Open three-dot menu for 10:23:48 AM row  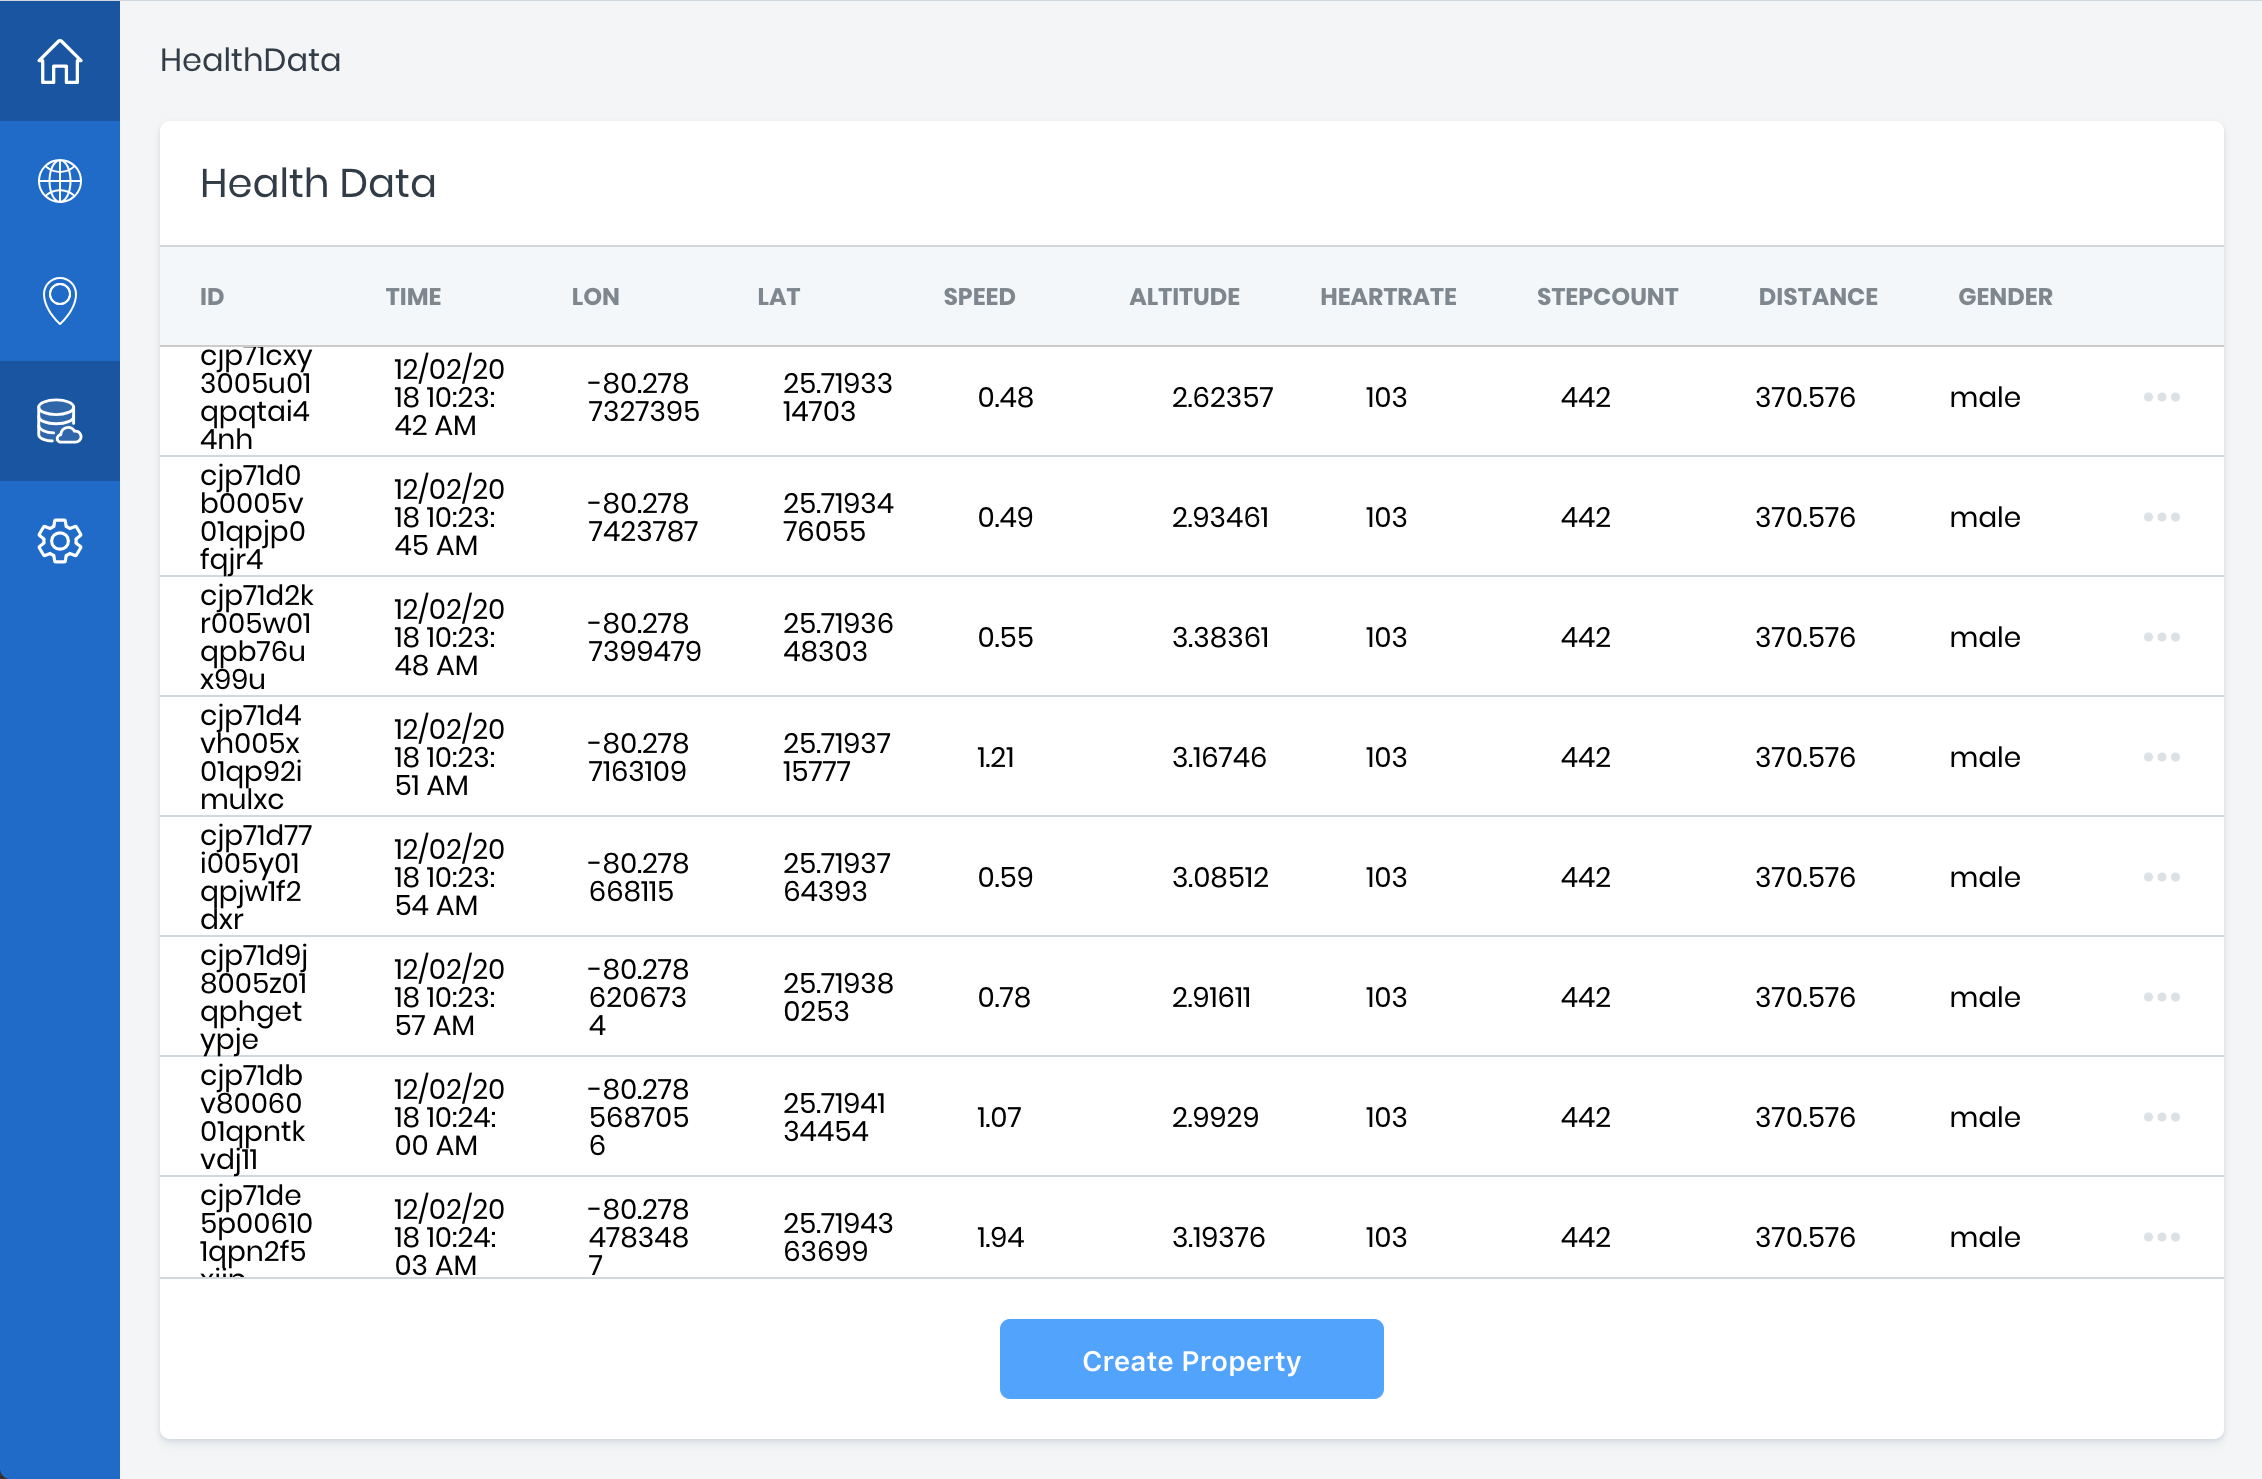tap(2161, 637)
